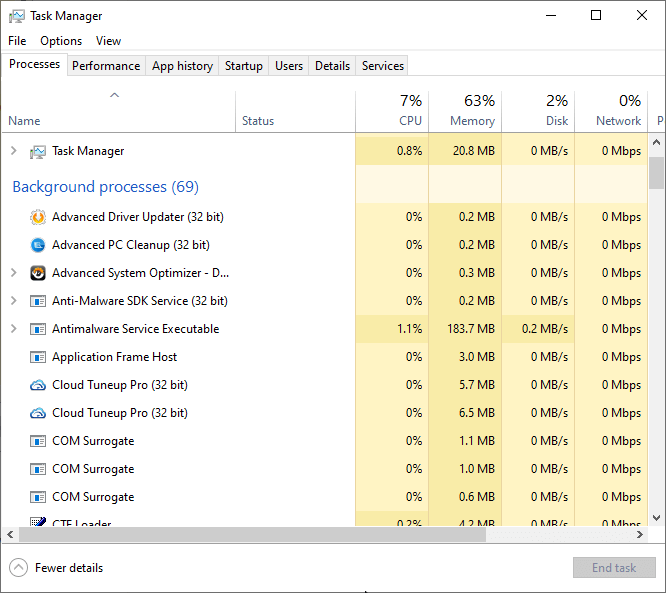Click the 6.5 MB memory value
This screenshot has height=593, width=666.
click(x=477, y=413)
